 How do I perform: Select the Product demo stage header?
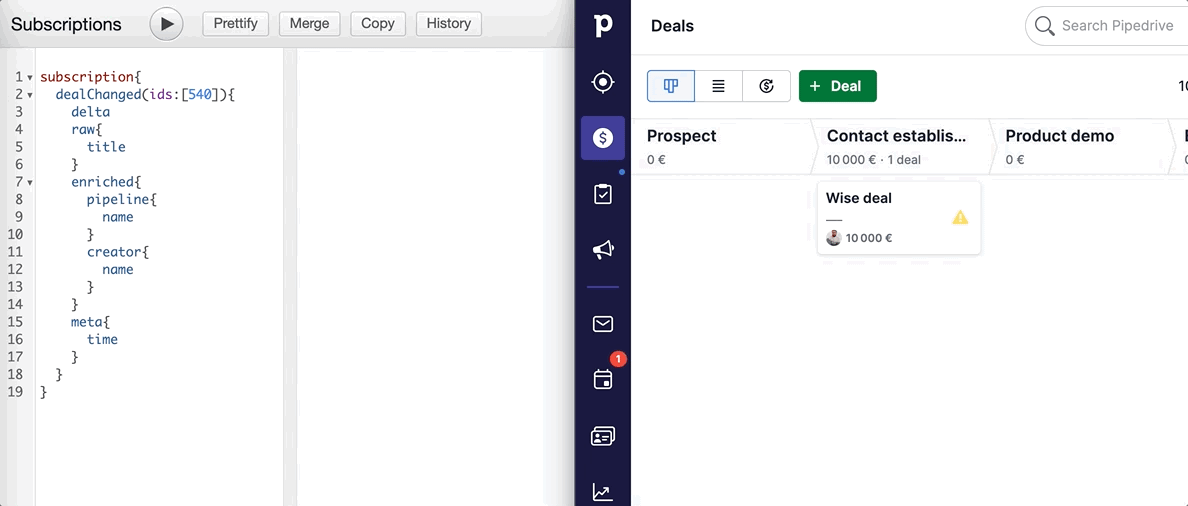coord(1081,147)
